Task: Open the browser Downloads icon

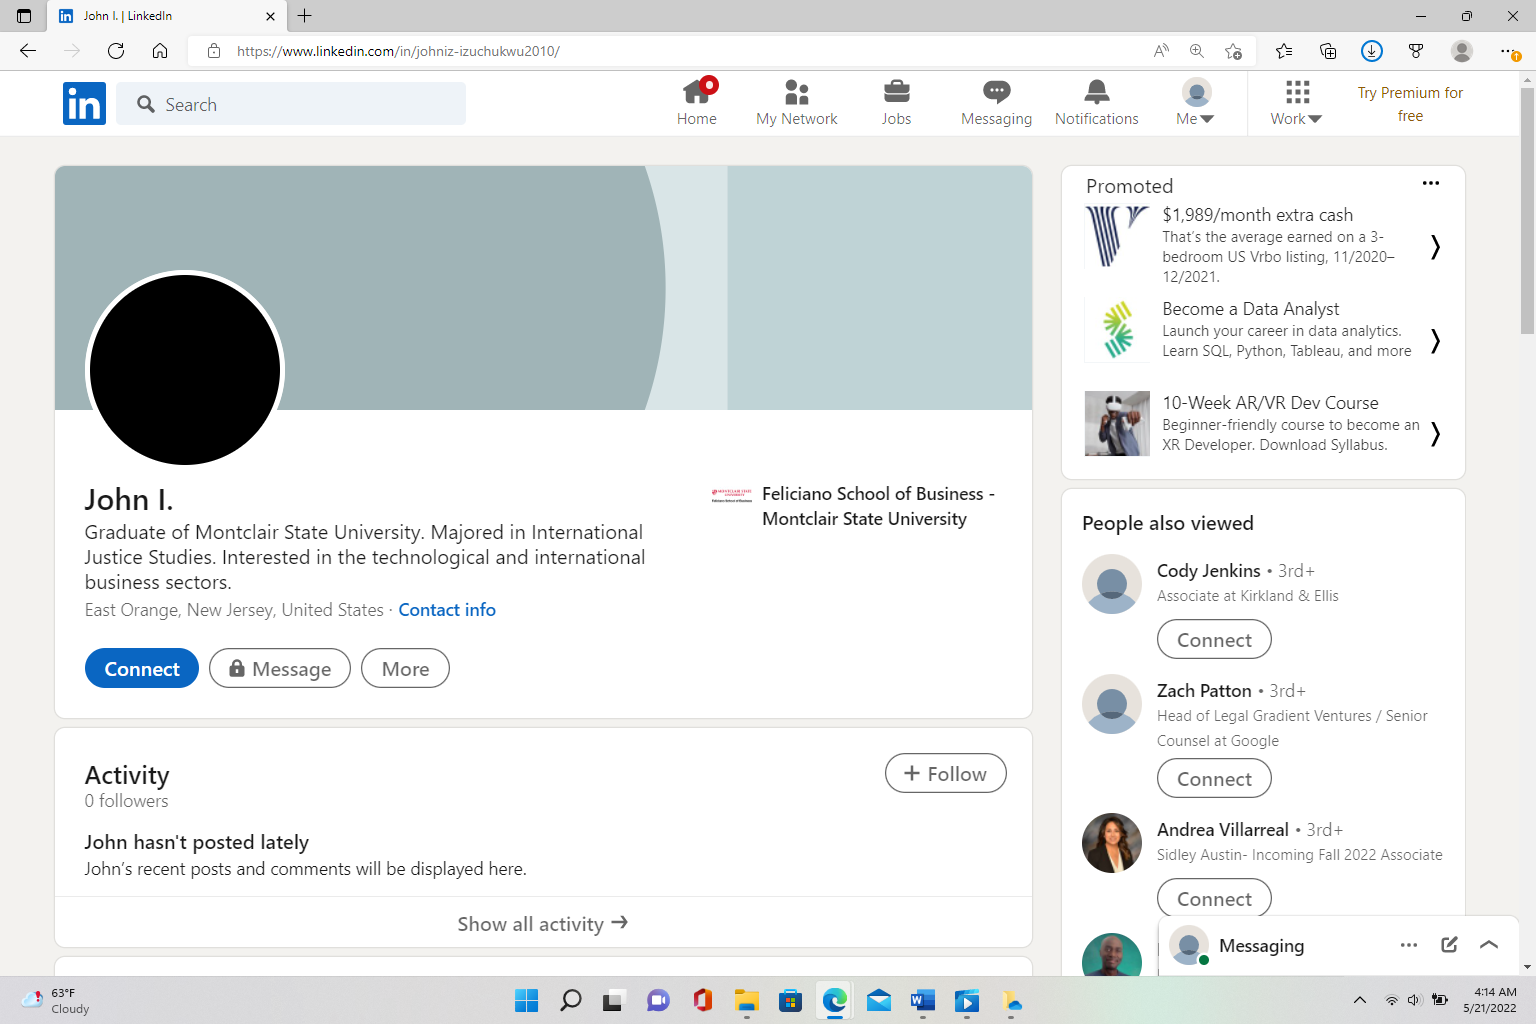Action: click(x=1372, y=51)
